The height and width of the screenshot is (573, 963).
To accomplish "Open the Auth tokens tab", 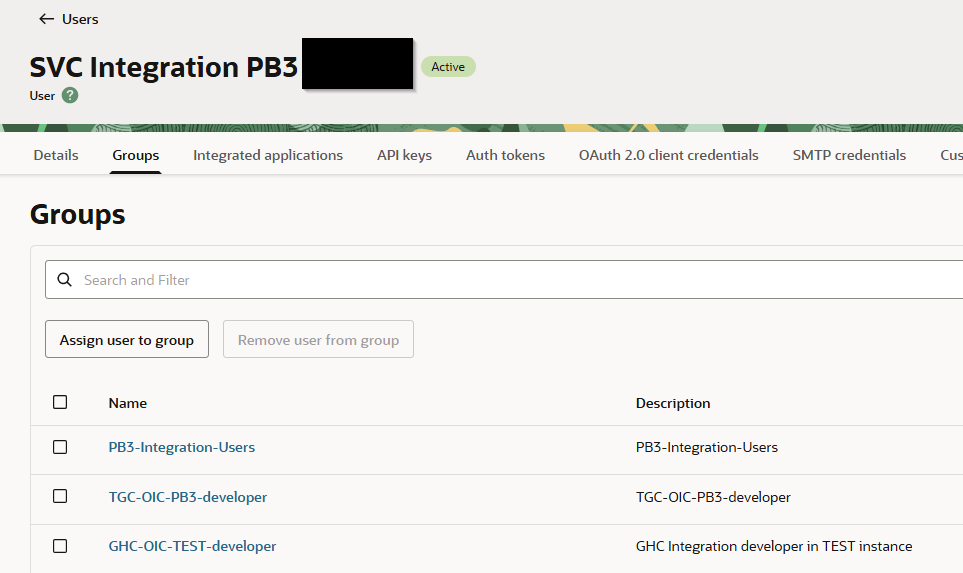I will [505, 155].
